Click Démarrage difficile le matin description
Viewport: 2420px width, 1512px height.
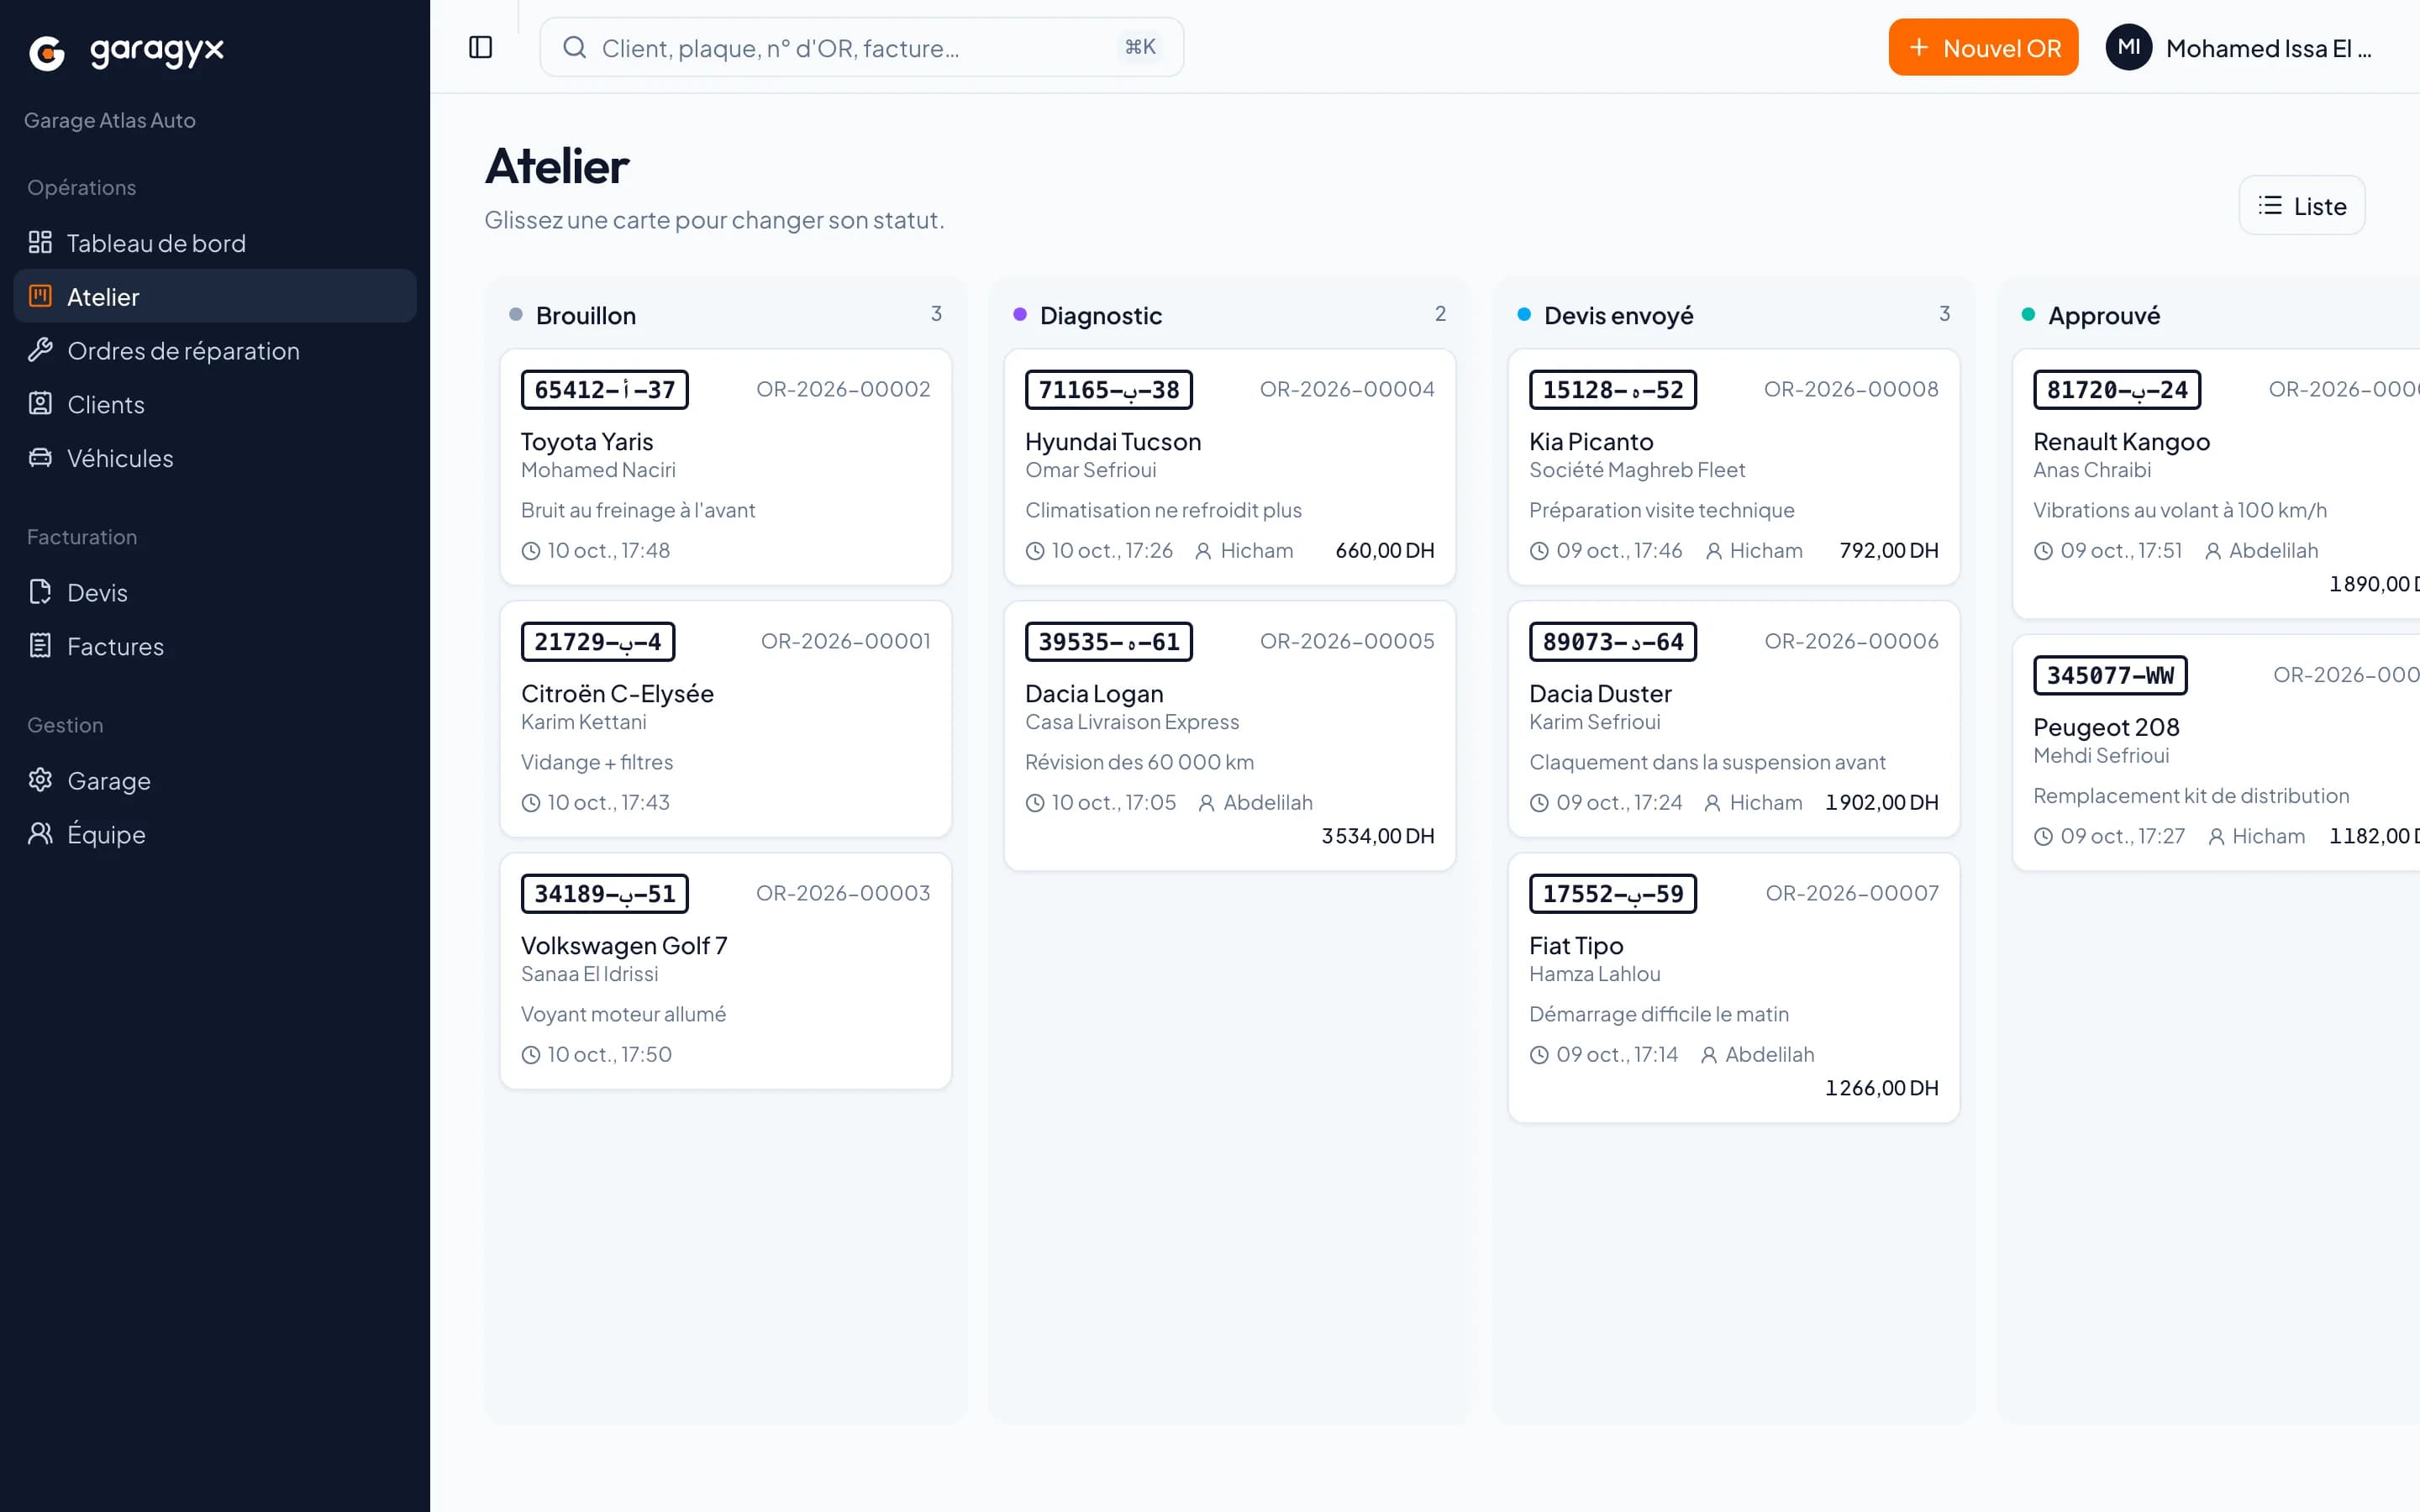click(1658, 1014)
